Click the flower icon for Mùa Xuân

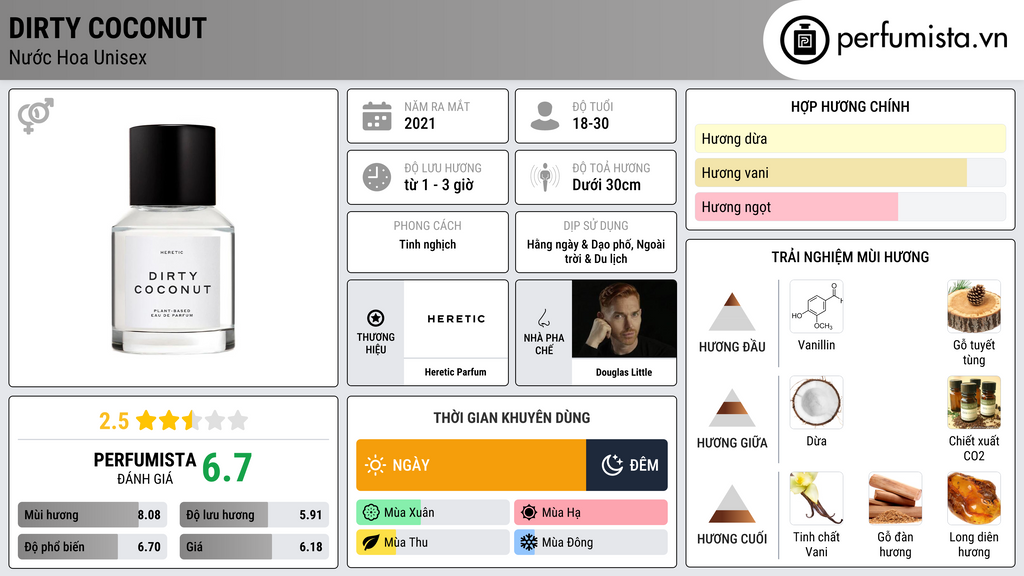[x=371, y=513]
